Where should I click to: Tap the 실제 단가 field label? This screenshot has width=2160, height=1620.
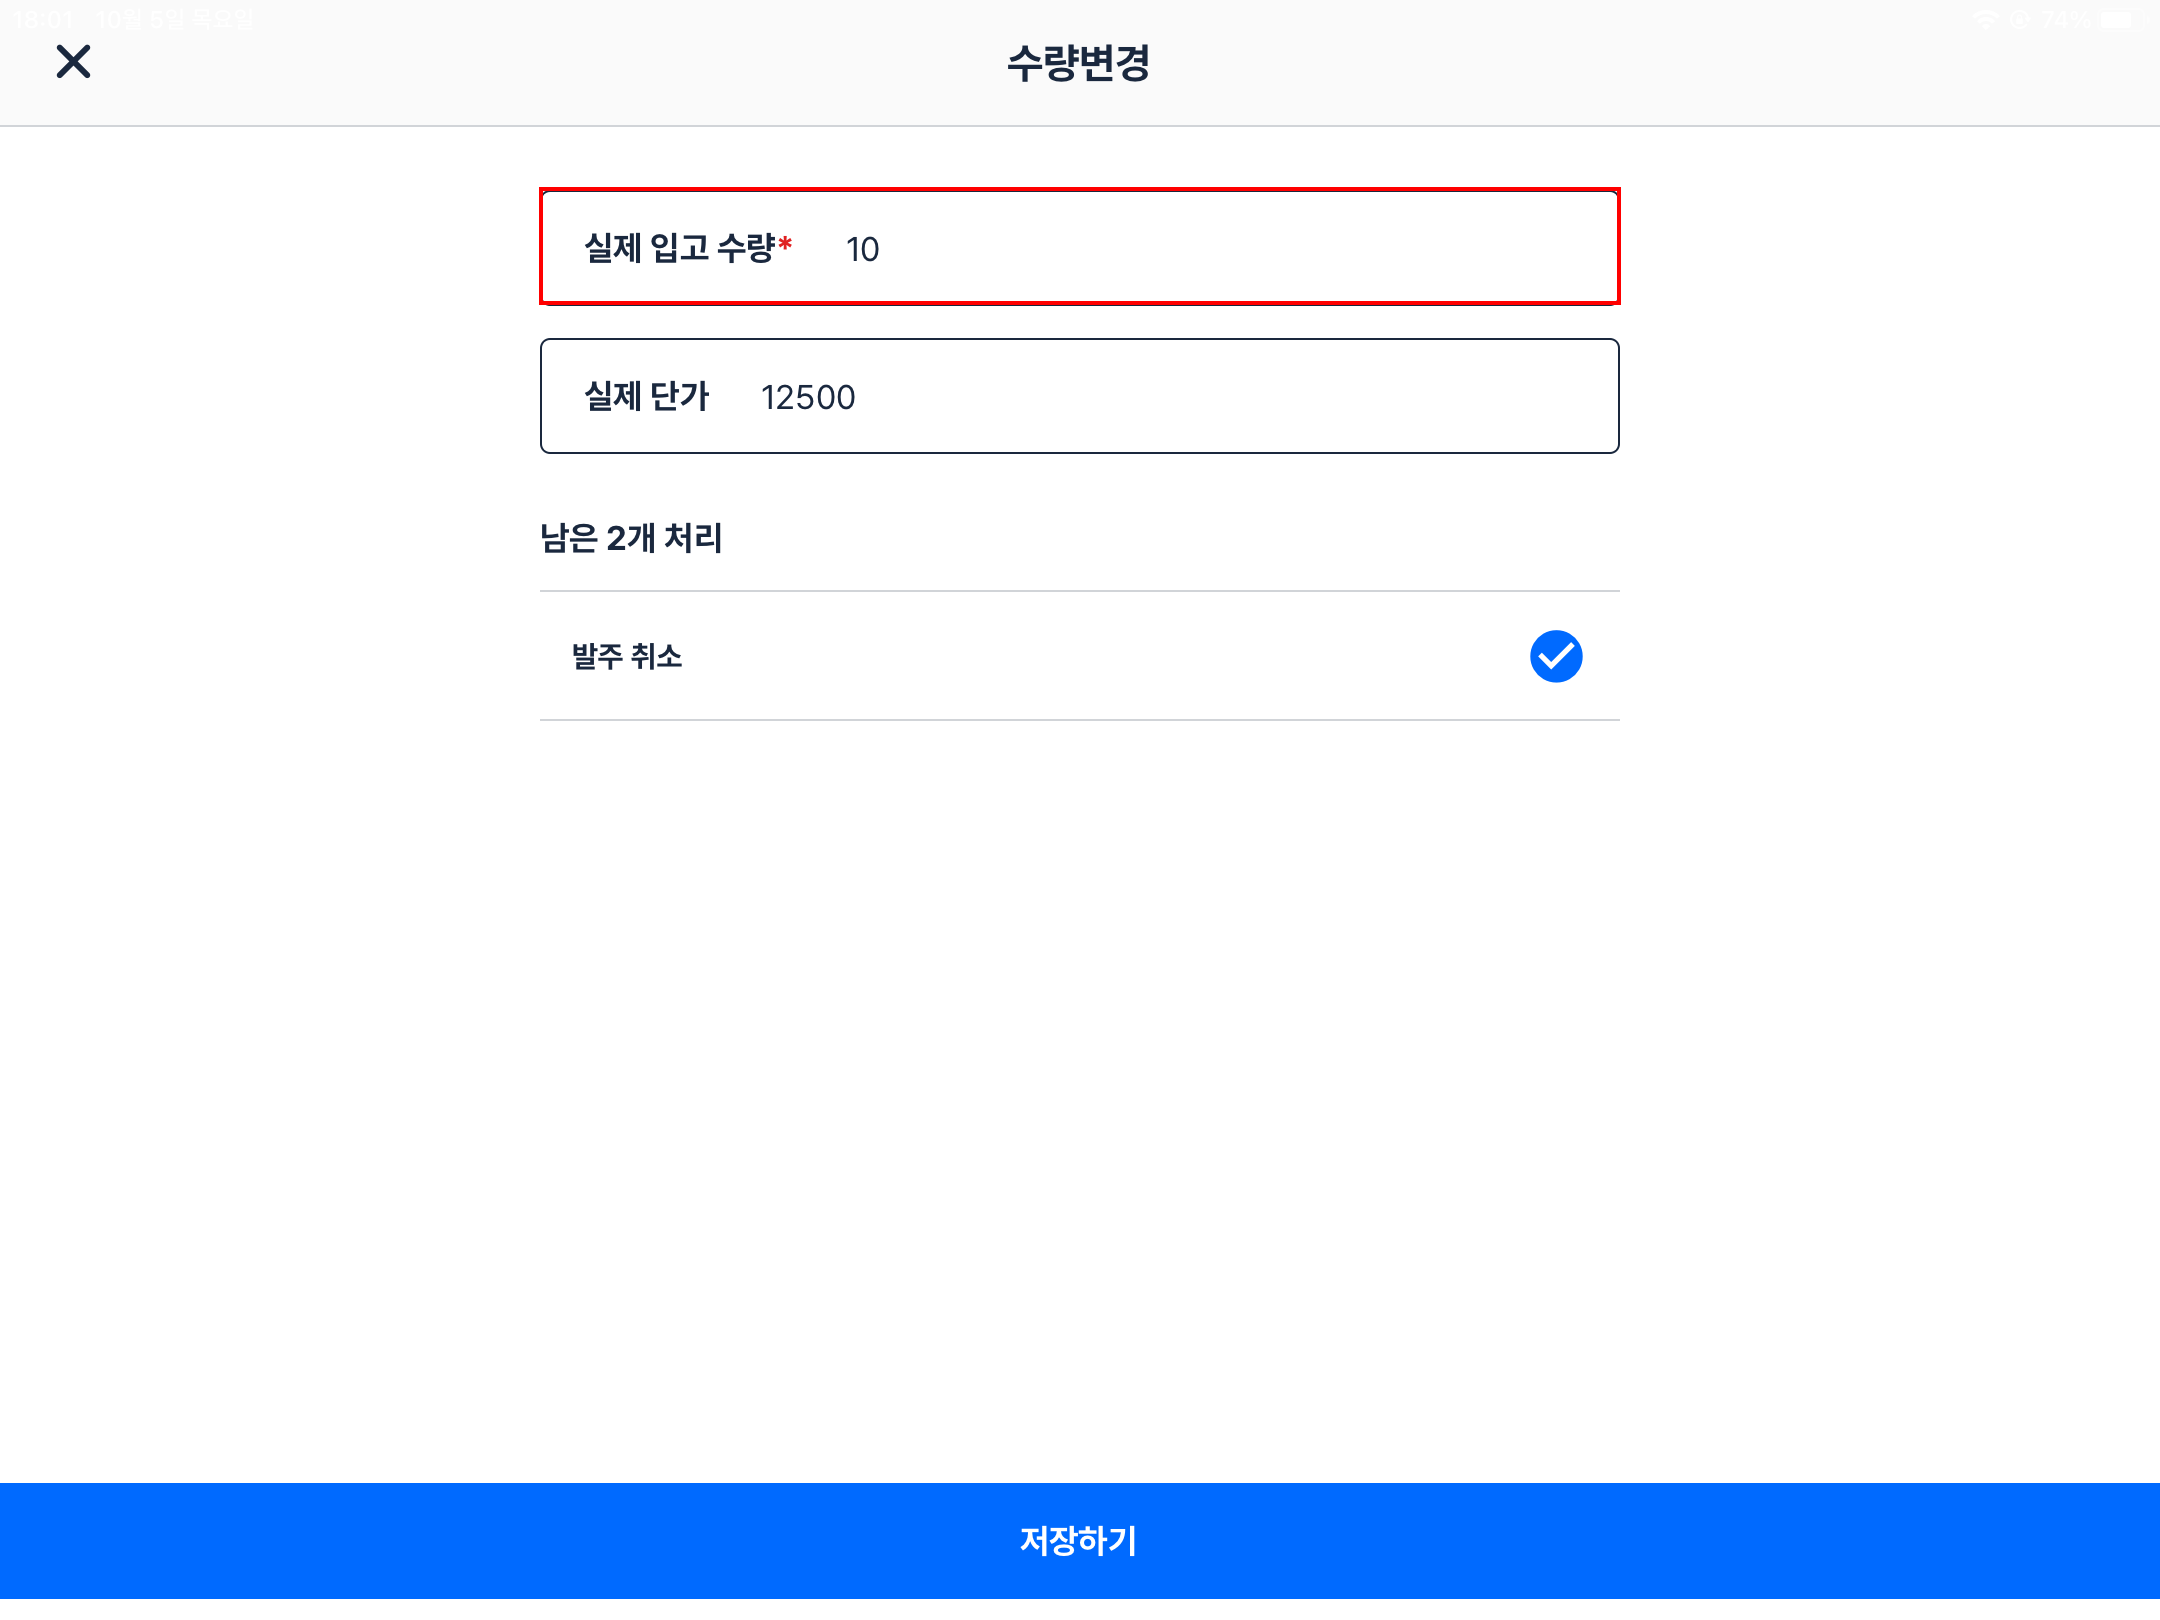coord(646,397)
